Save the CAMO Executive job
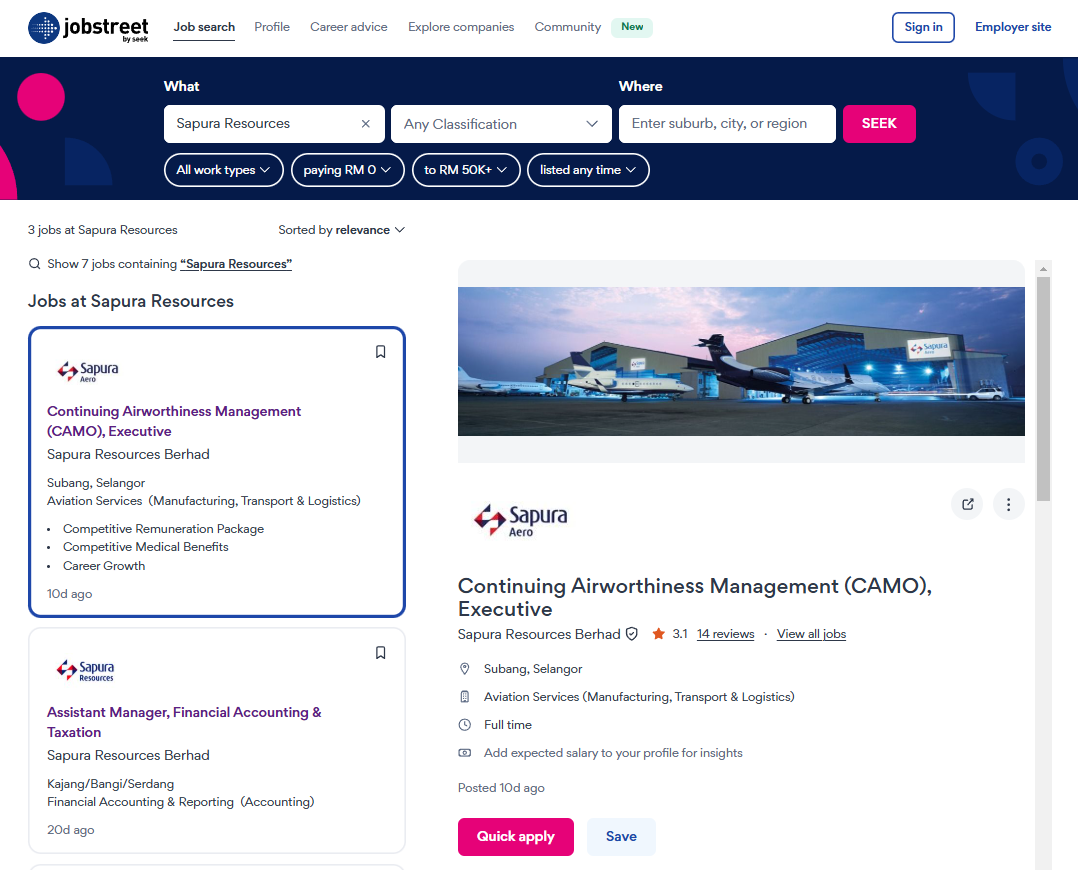Screen dimensions: 1078x870 click(x=621, y=837)
